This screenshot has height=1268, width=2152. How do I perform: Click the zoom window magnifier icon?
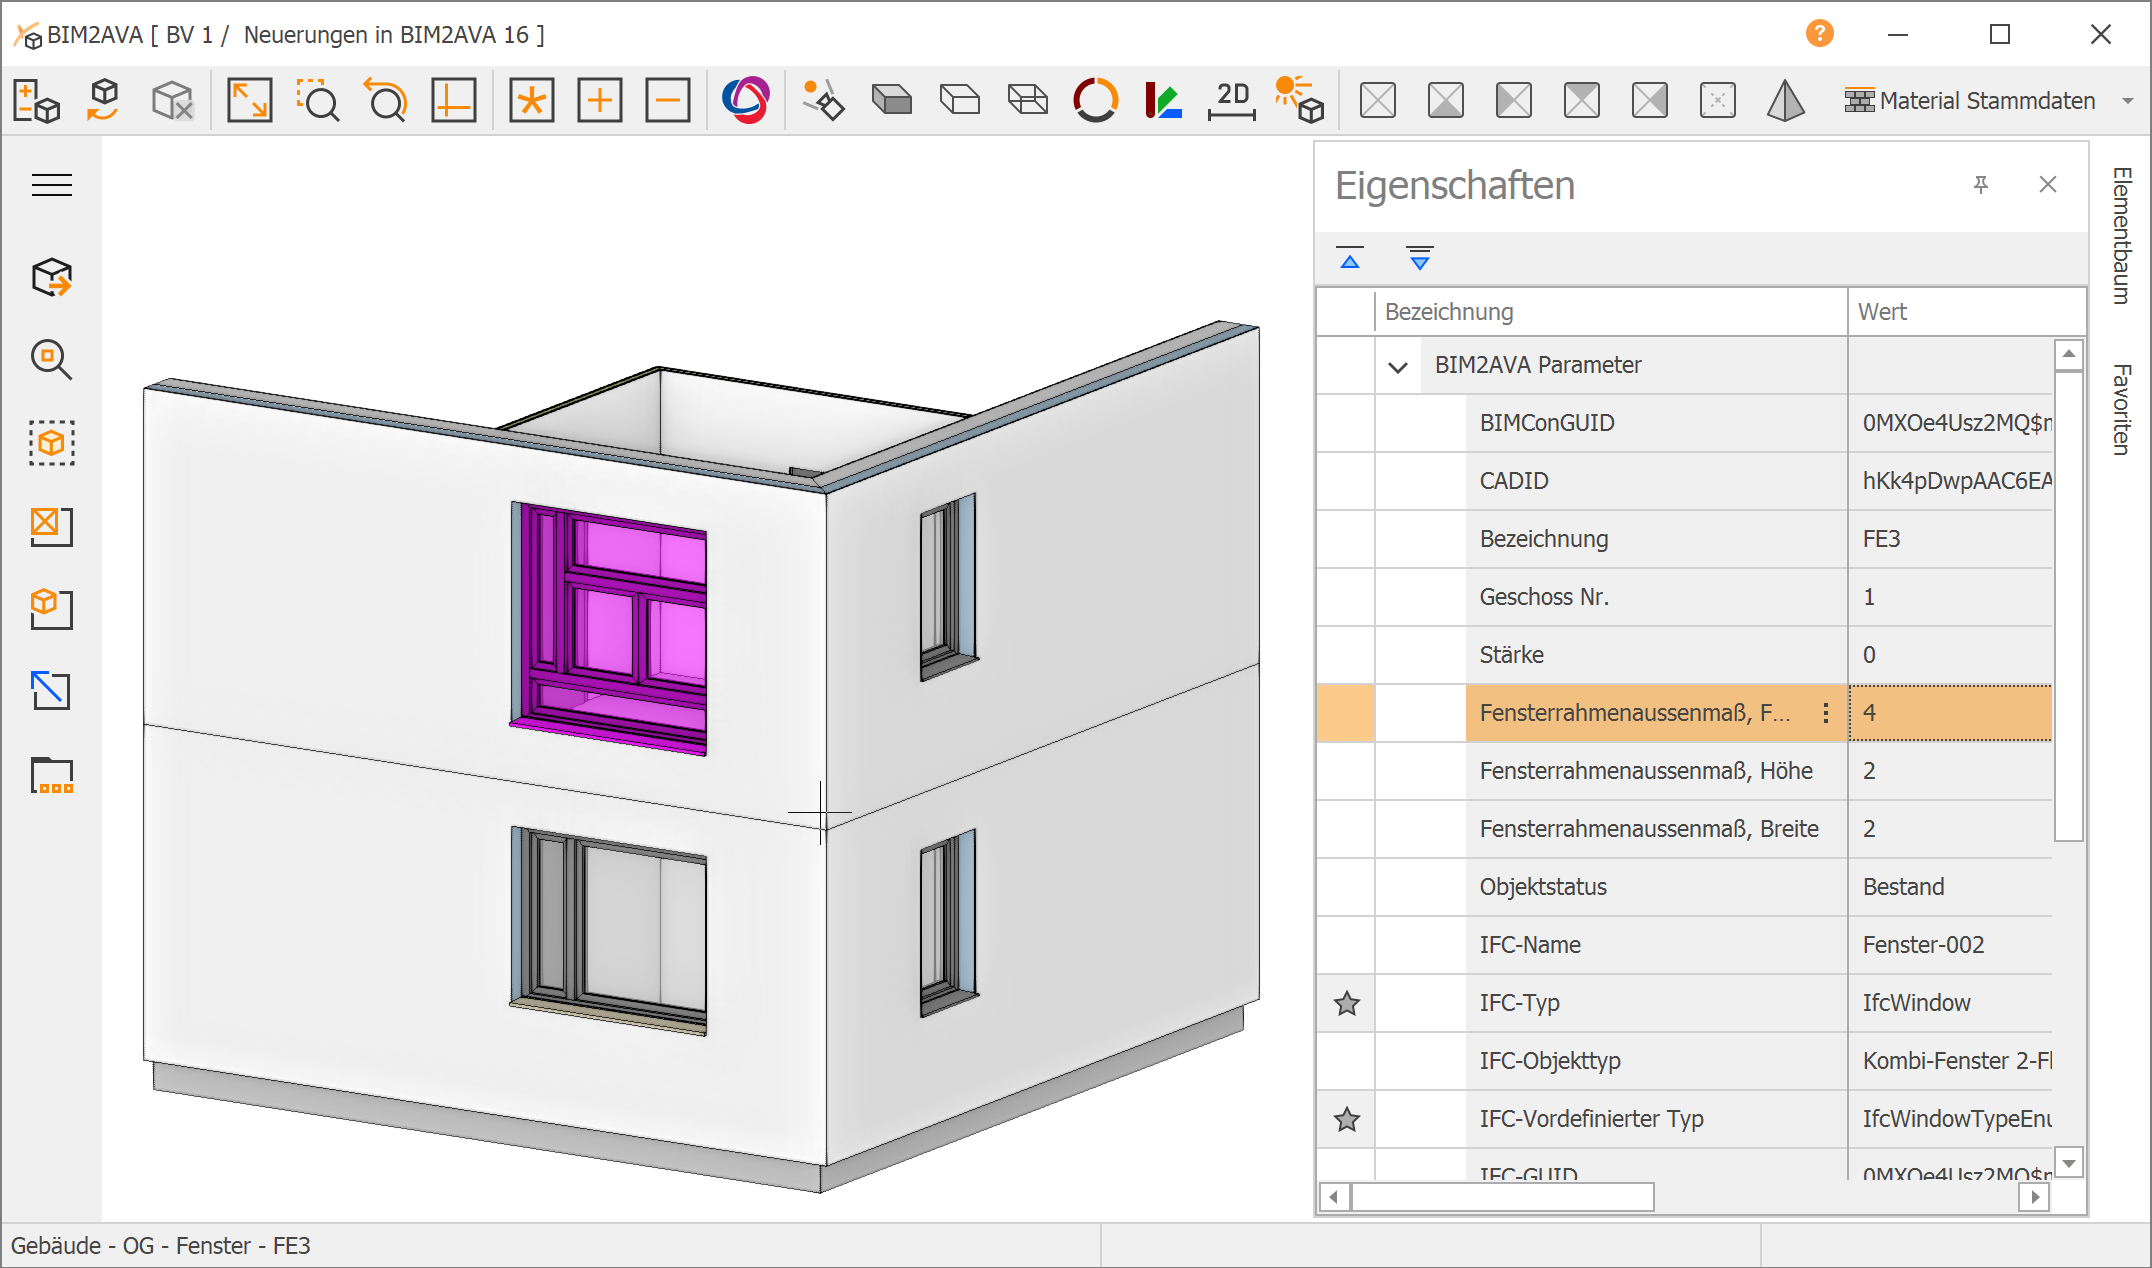point(318,100)
